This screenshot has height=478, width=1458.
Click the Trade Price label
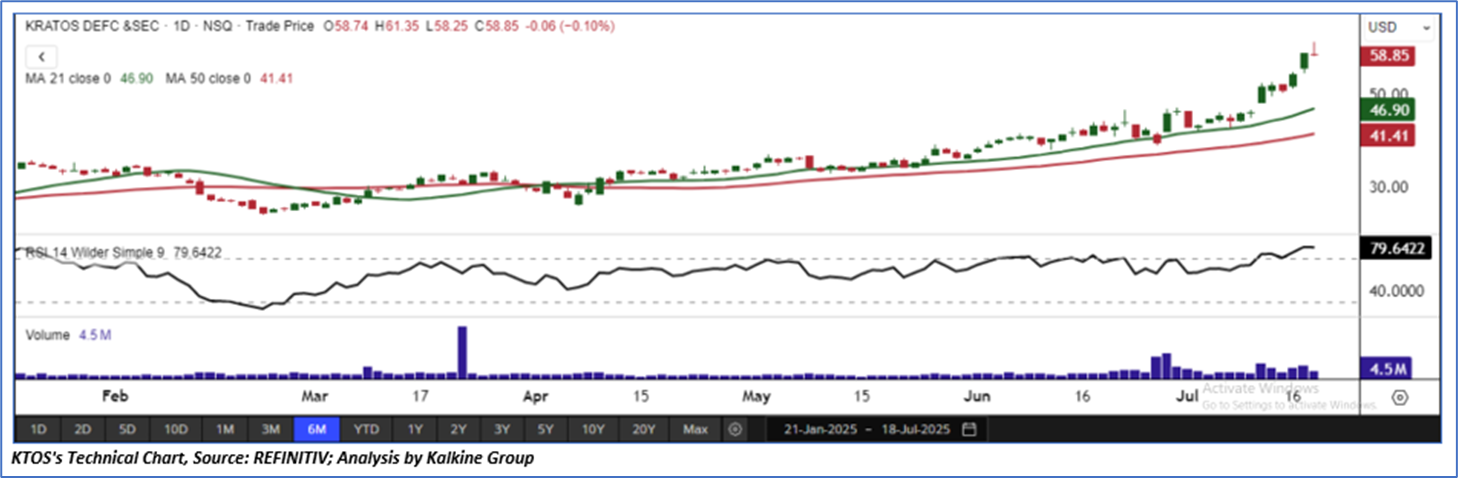(280, 25)
